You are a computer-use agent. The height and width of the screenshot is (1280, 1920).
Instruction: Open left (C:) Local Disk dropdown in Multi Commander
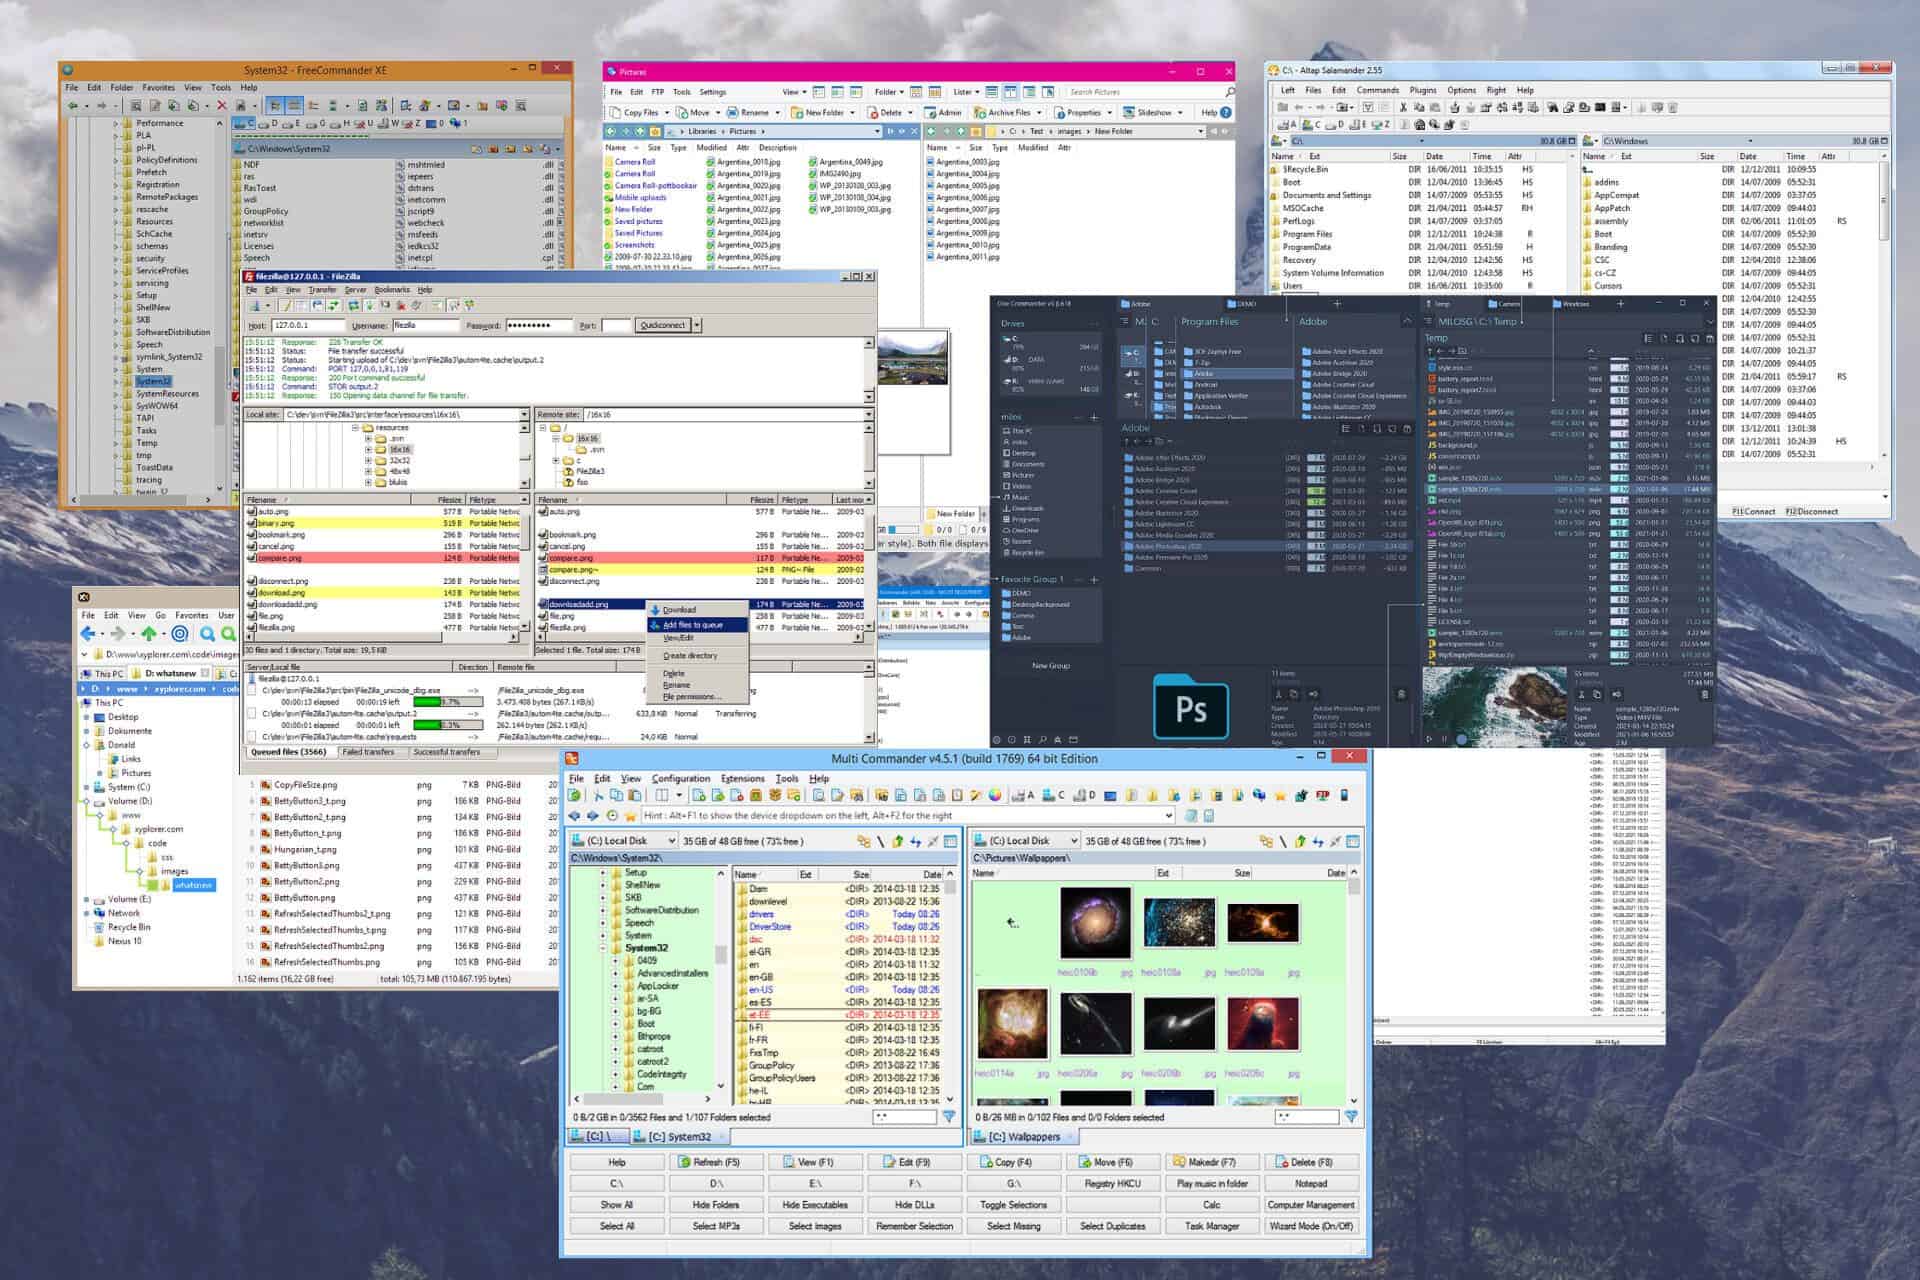tap(671, 841)
